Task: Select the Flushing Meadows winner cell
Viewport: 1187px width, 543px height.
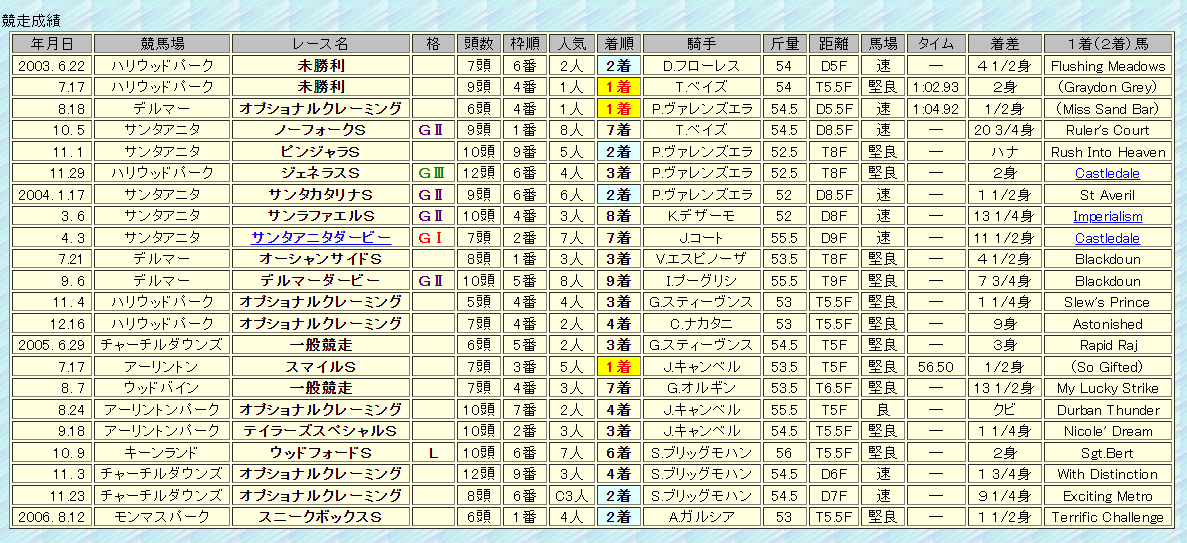Action: (x=1107, y=66)
